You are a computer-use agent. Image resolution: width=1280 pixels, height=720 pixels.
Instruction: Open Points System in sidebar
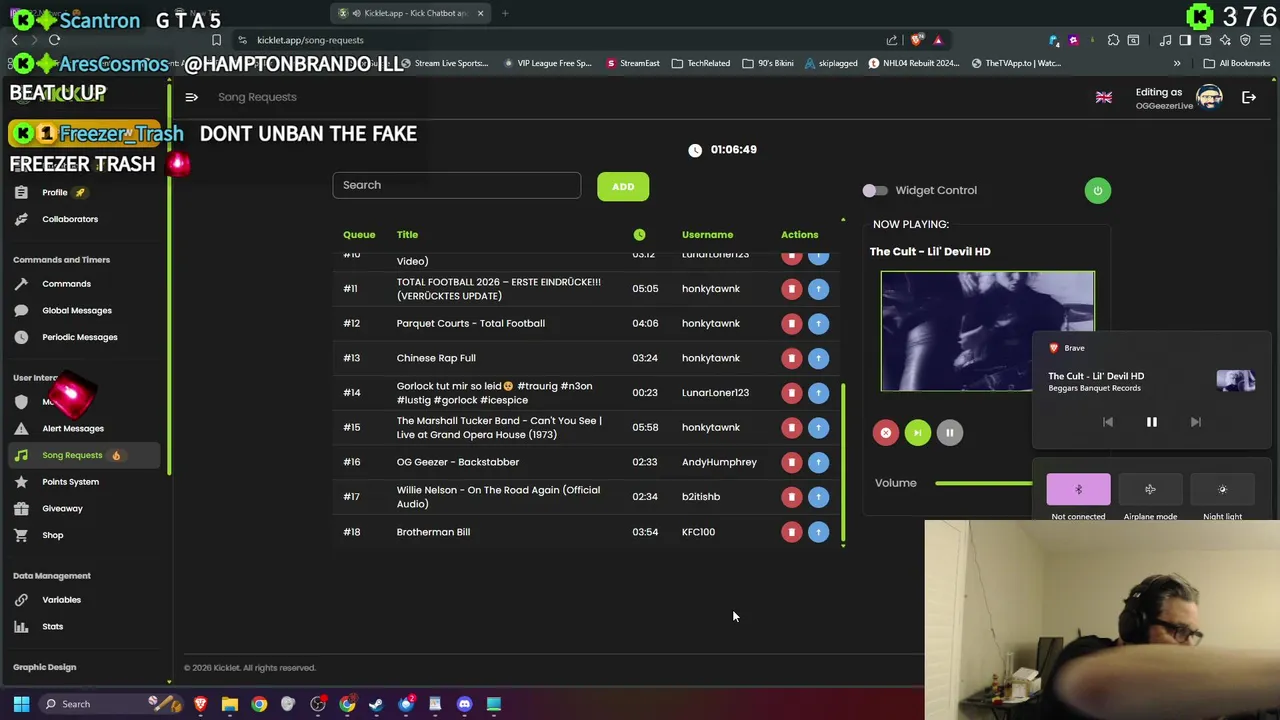point(70,482)
